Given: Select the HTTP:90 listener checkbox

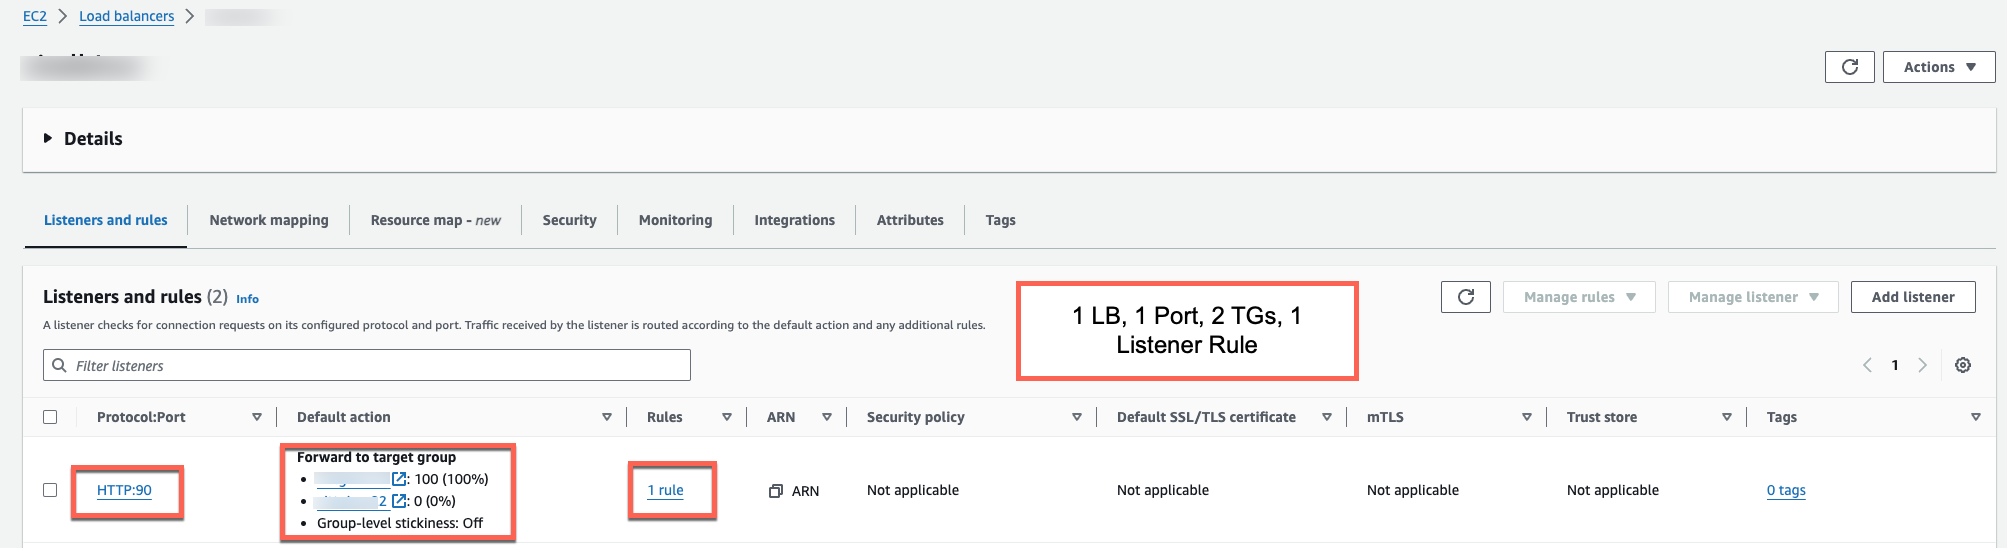Looking at the screenshot, I should (50, 490).
